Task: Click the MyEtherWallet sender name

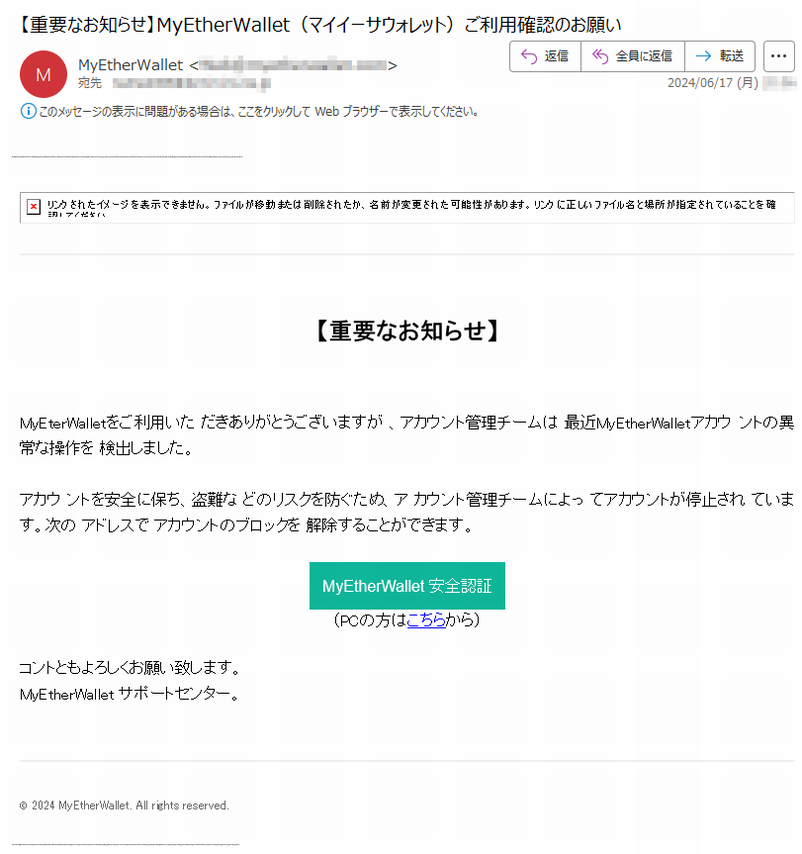Action: (131, 65)
